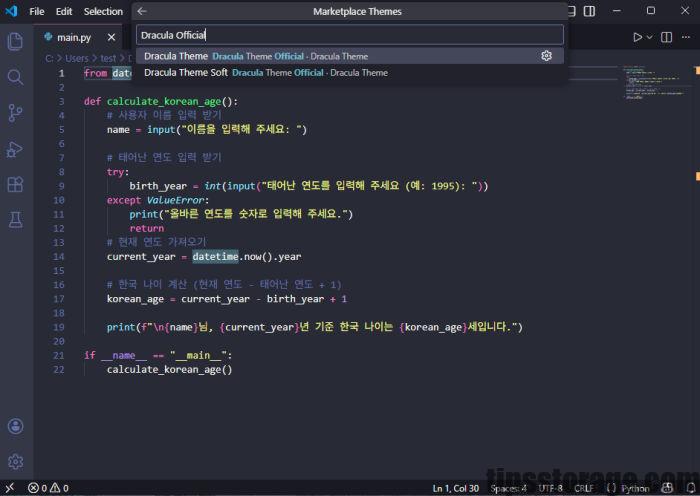Open notifications bell in status bar
The width and height of the screenshot is (700, 496).
[x=691, y=488]
